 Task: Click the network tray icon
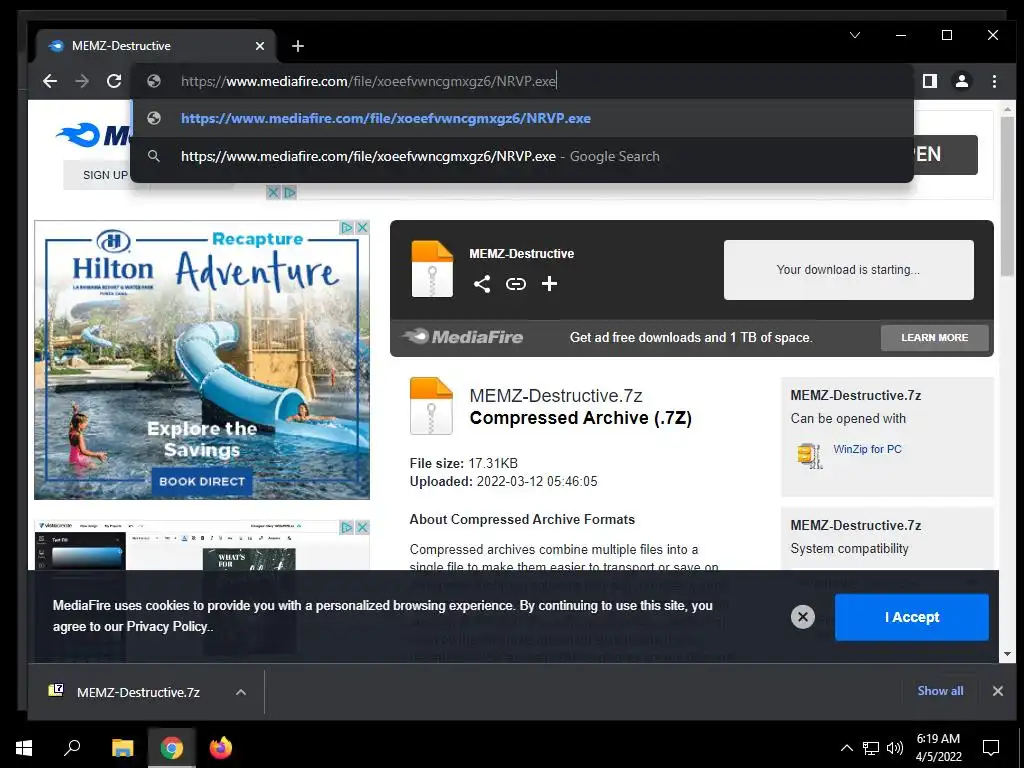tap(871, 748)
